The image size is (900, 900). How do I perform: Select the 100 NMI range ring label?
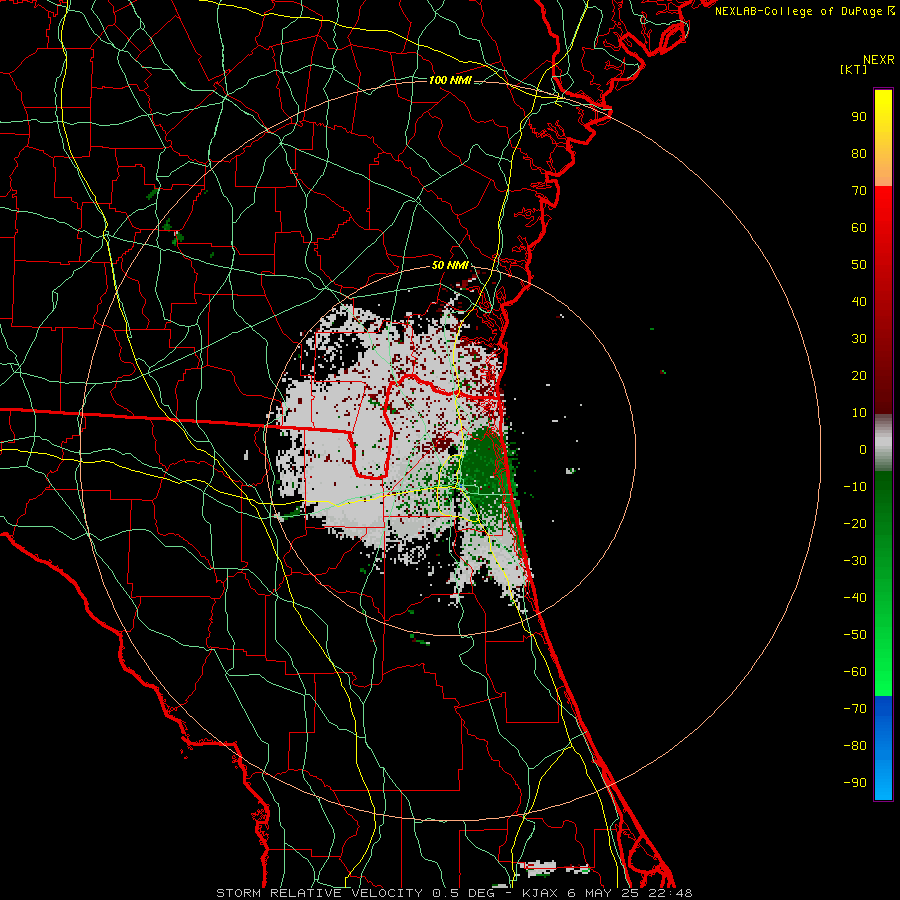pyautogui.click(x=450, y=80)
